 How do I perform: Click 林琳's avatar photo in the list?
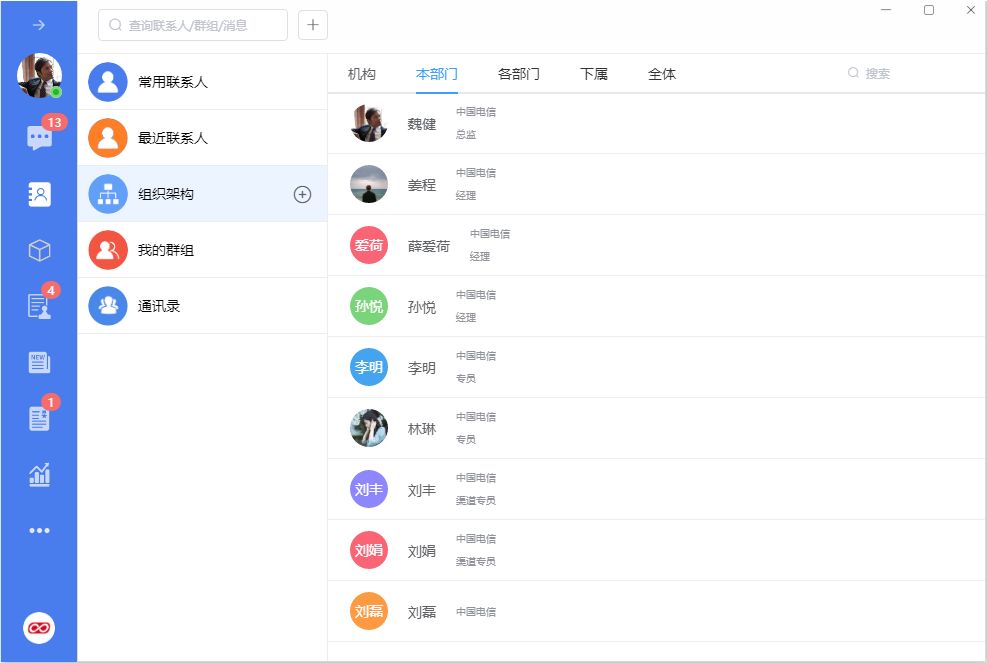(369, 428)
